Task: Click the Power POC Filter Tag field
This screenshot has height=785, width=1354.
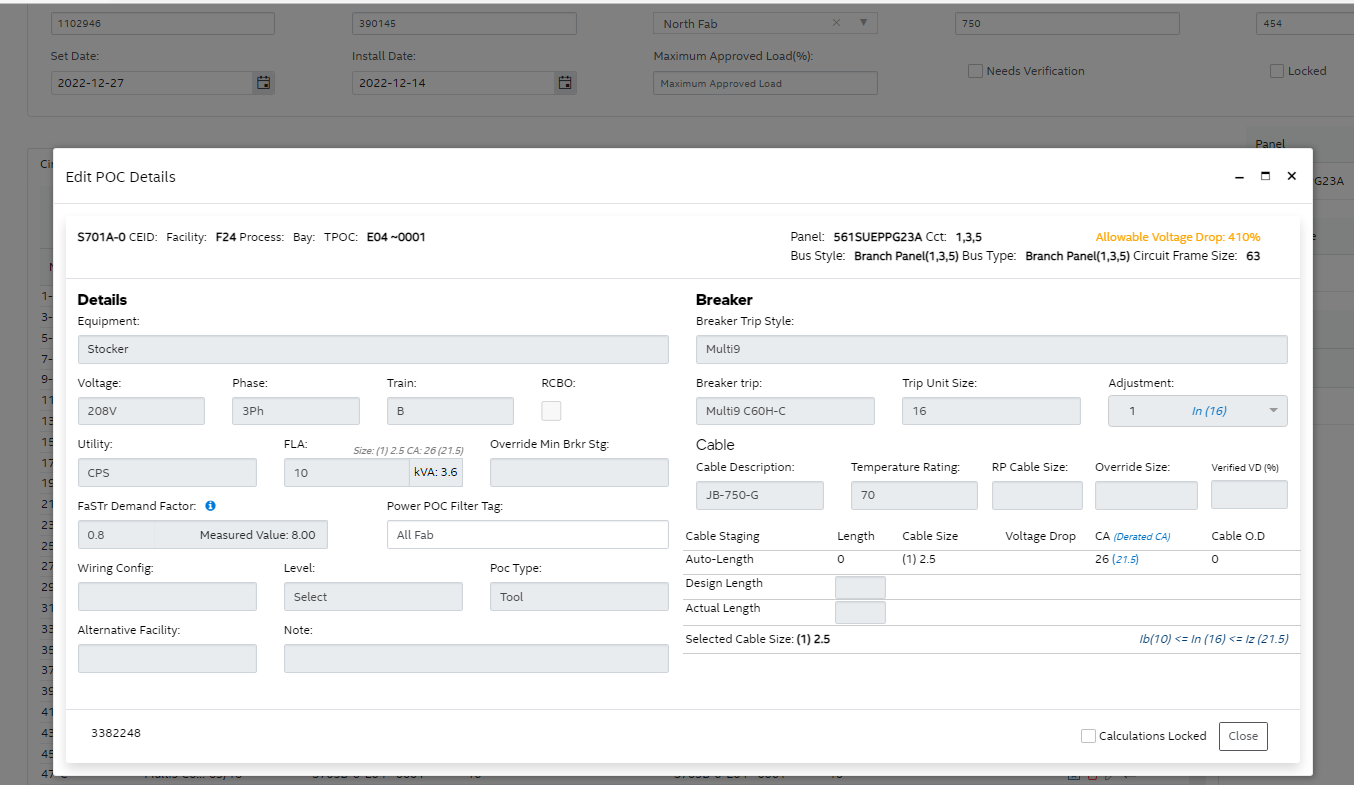Action: pos(527,535)
